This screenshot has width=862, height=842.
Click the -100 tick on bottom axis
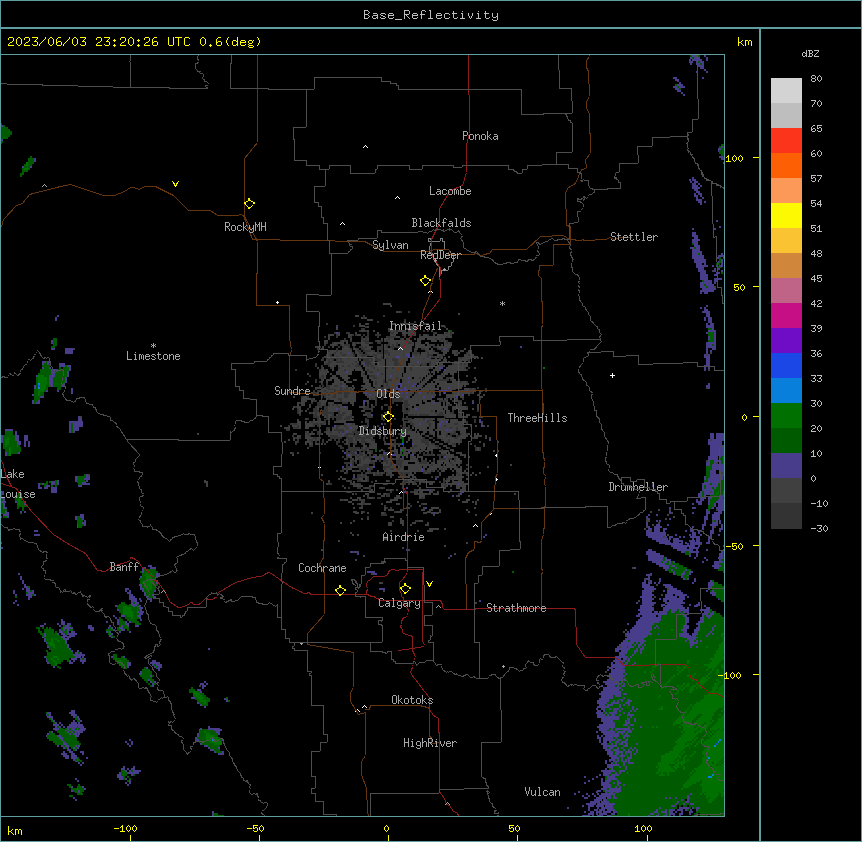click(x=125, y=828)
